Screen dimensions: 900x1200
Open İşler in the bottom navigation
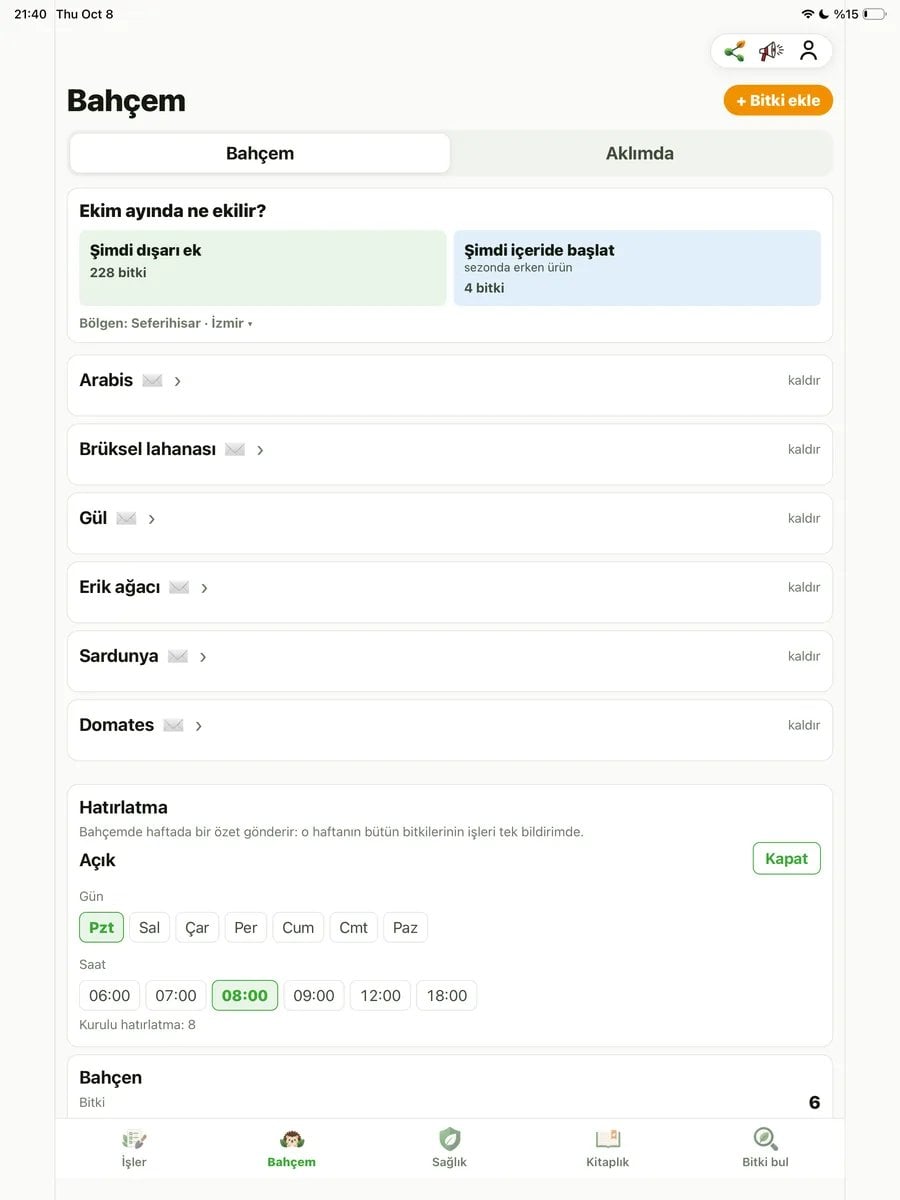134,1149
